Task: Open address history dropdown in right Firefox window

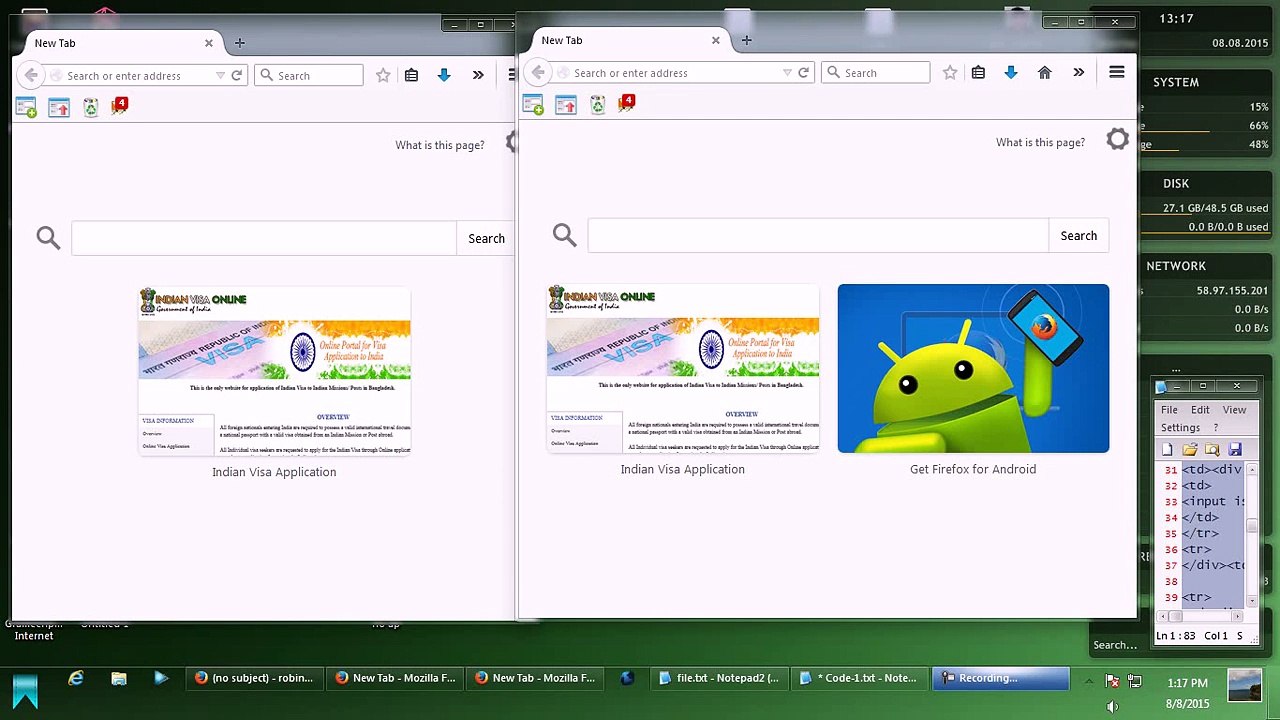Action: point(787,73)
